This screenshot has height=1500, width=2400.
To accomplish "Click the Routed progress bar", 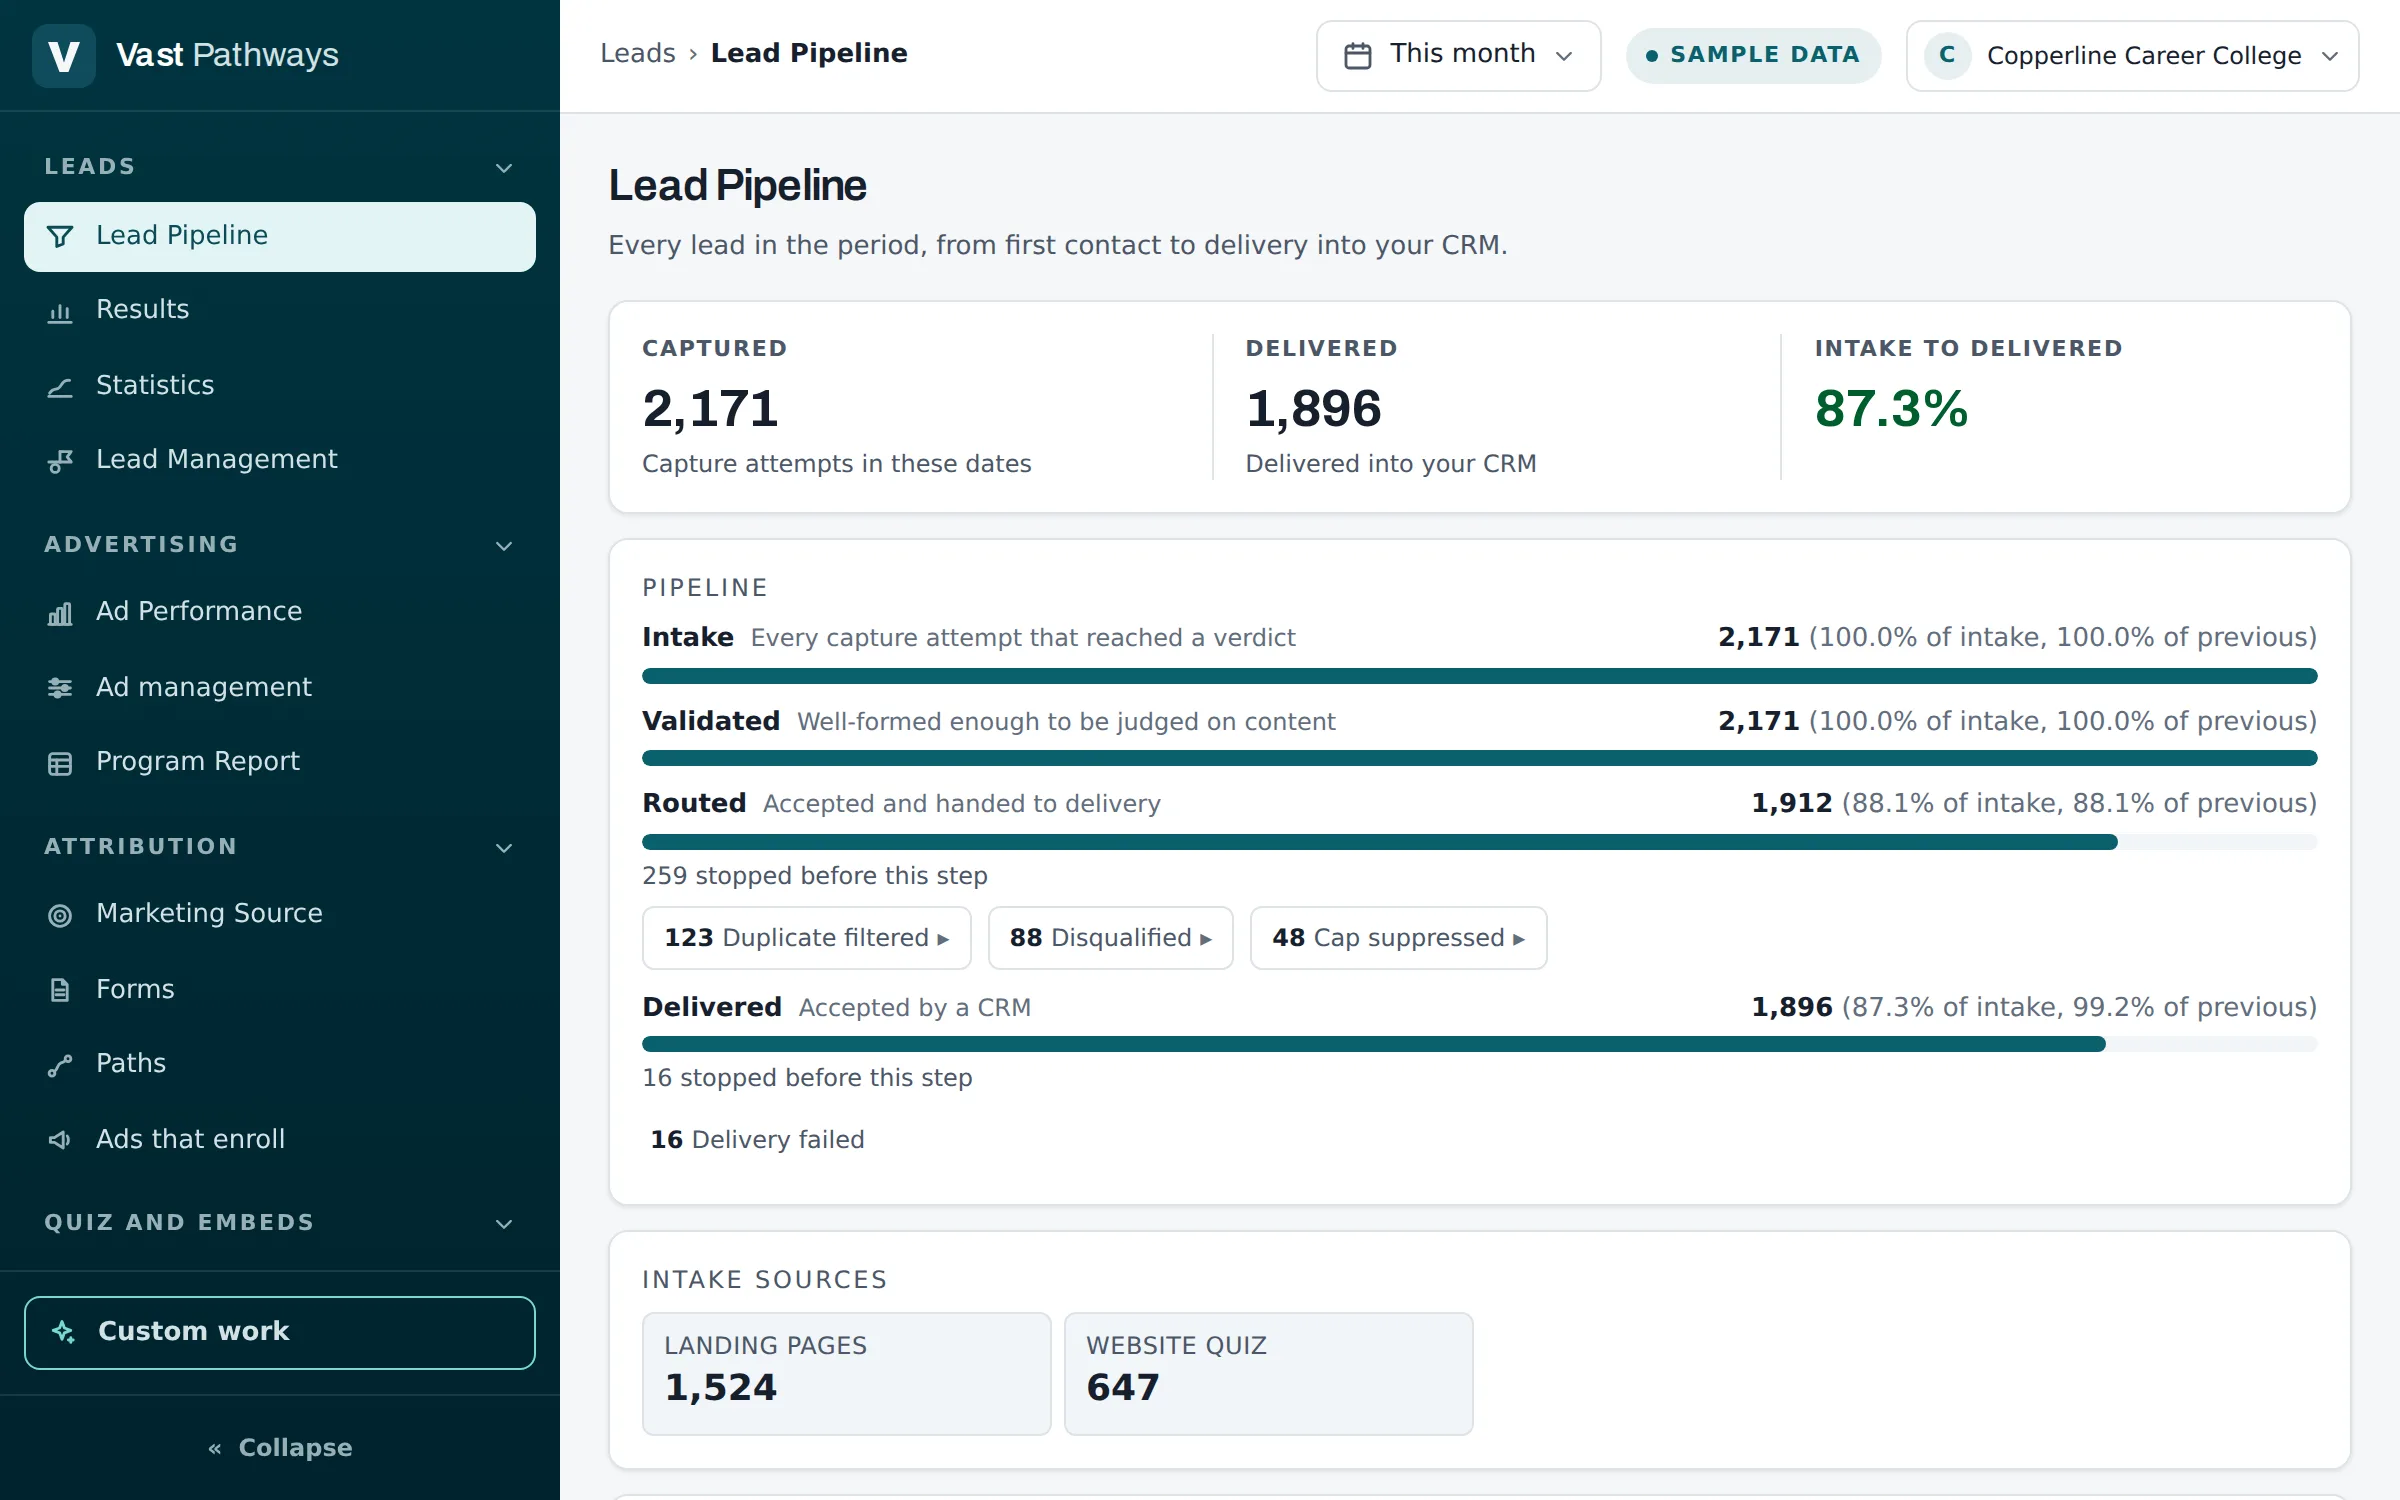I will [x=1479, y=843].
